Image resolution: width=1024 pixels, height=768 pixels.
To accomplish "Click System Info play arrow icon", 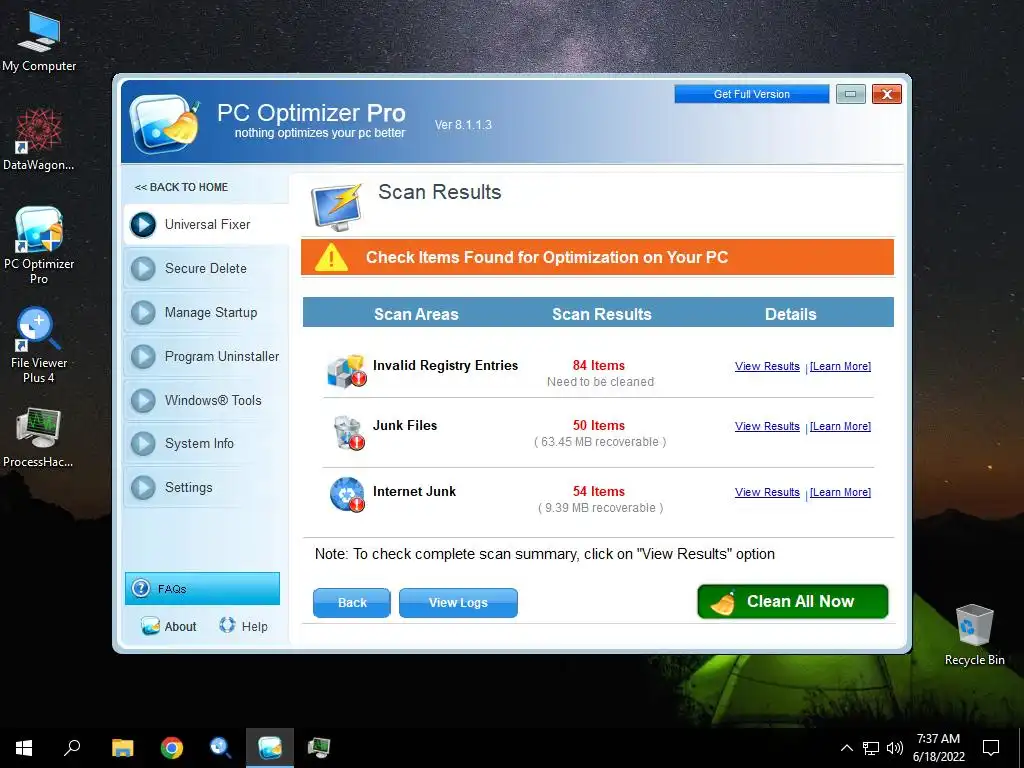I will (143, 443).
